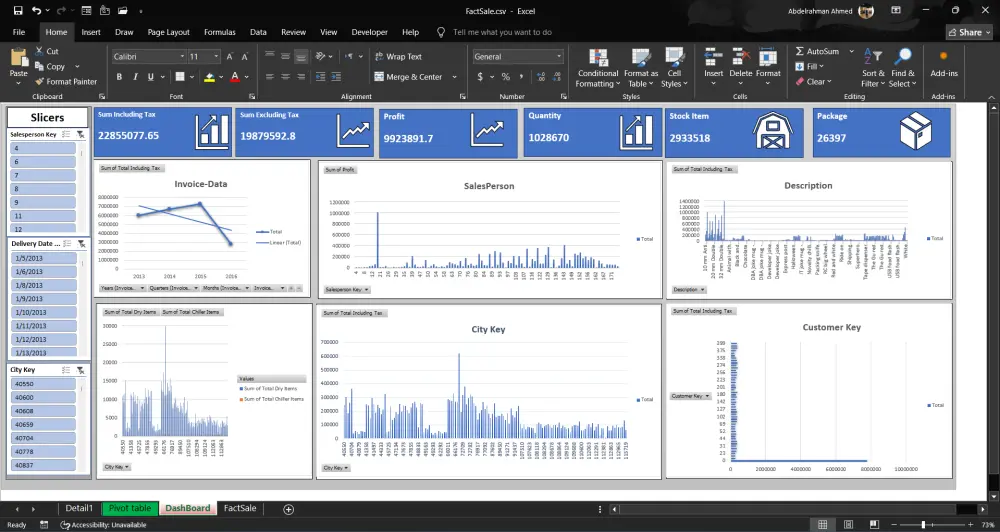
Task: Click the Find & Select magnifier icon
Action: pos(902,57)
